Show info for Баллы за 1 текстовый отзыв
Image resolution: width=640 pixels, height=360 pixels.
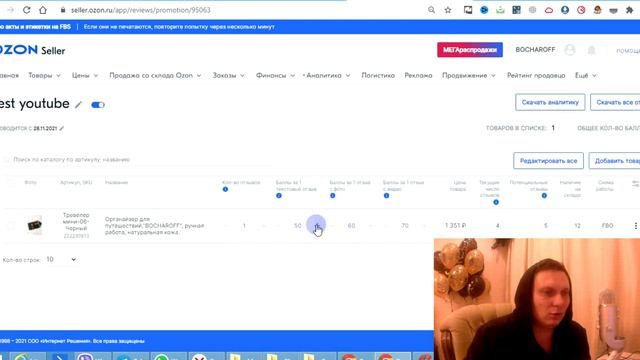pos(279,196)
